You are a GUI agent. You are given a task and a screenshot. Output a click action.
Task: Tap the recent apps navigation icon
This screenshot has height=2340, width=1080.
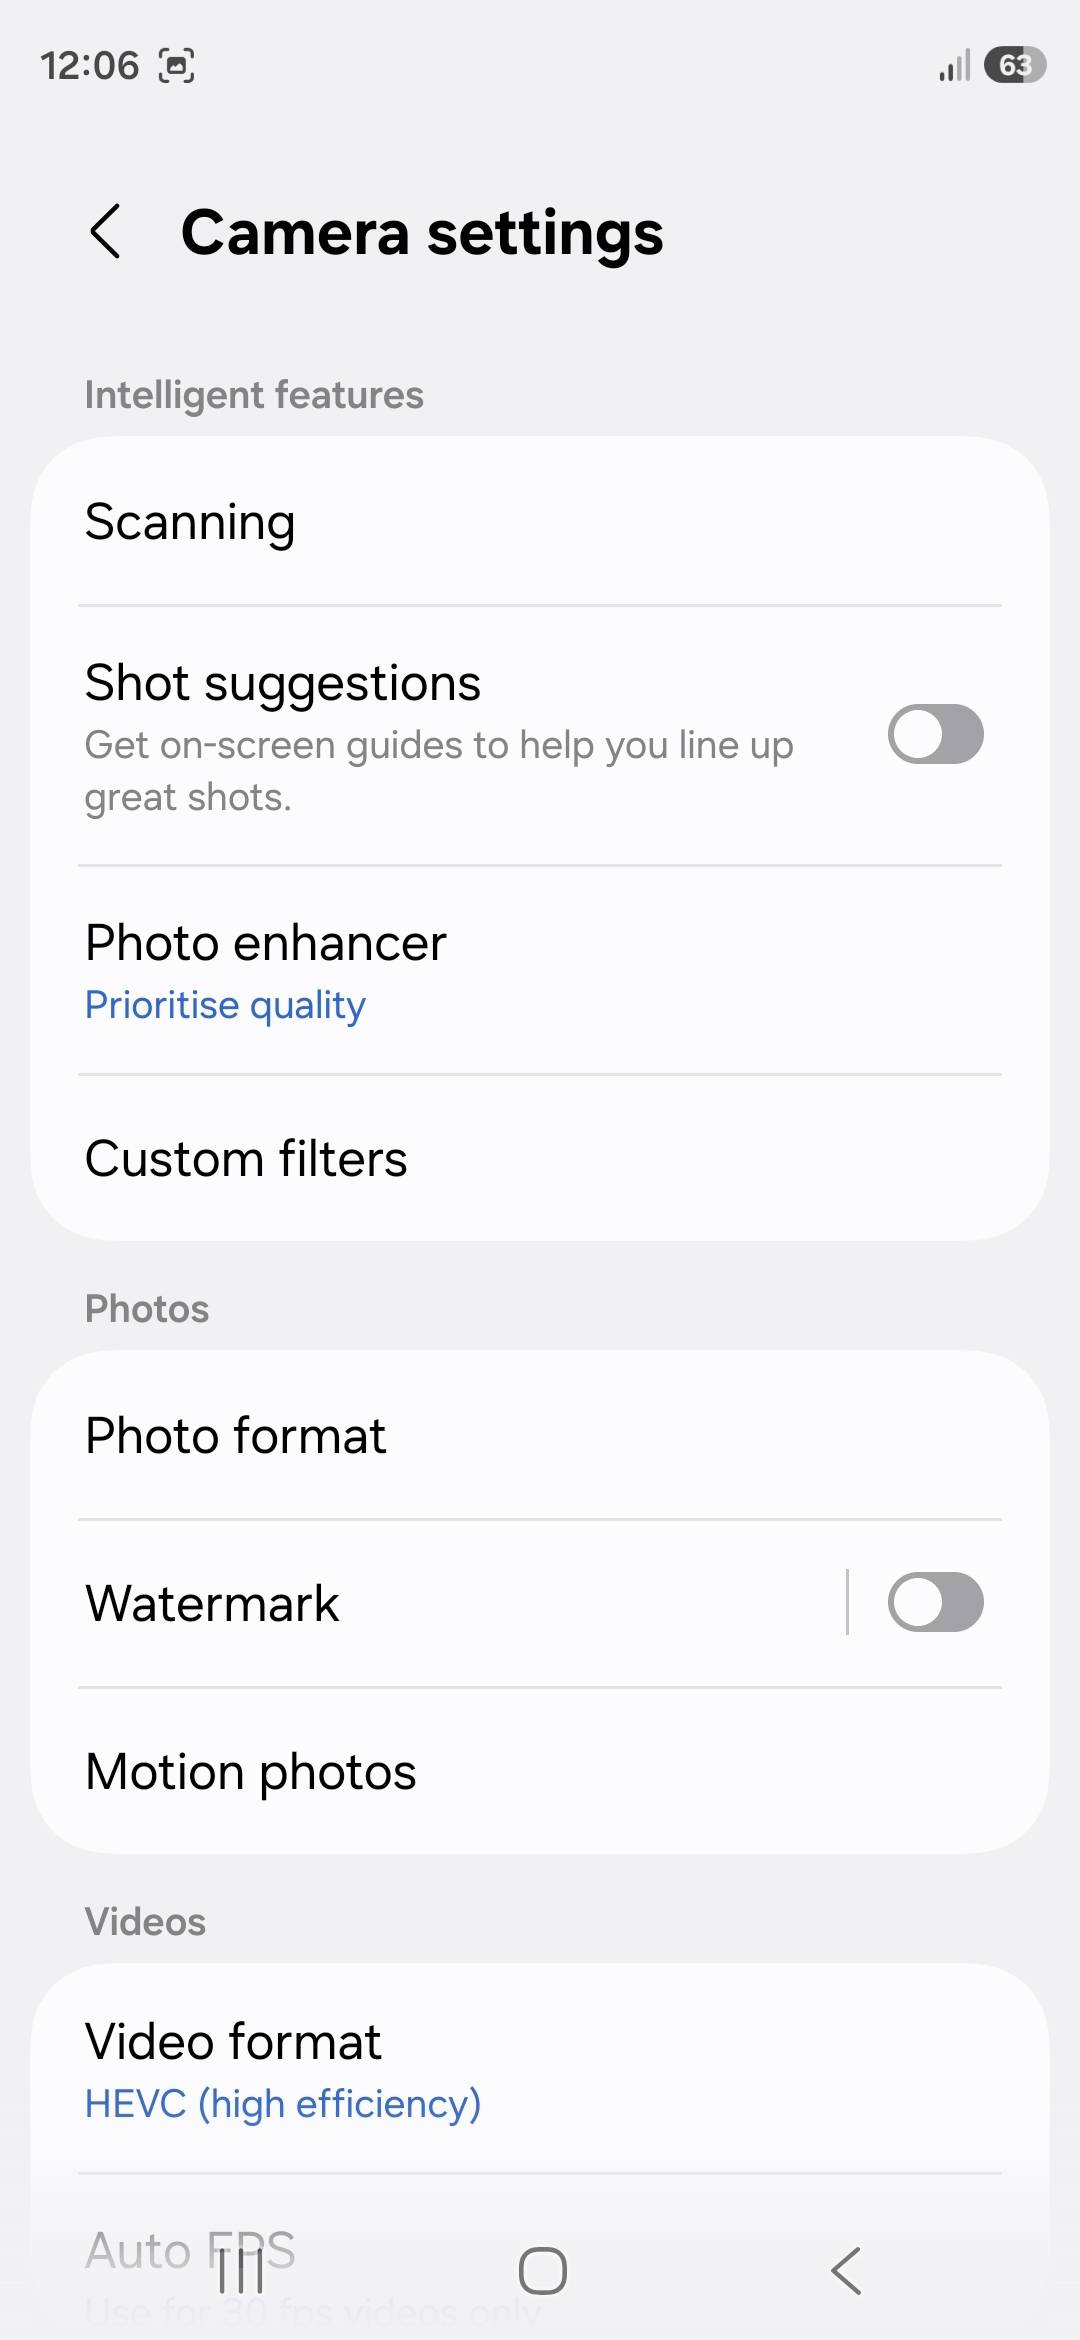pos(240,2270)
